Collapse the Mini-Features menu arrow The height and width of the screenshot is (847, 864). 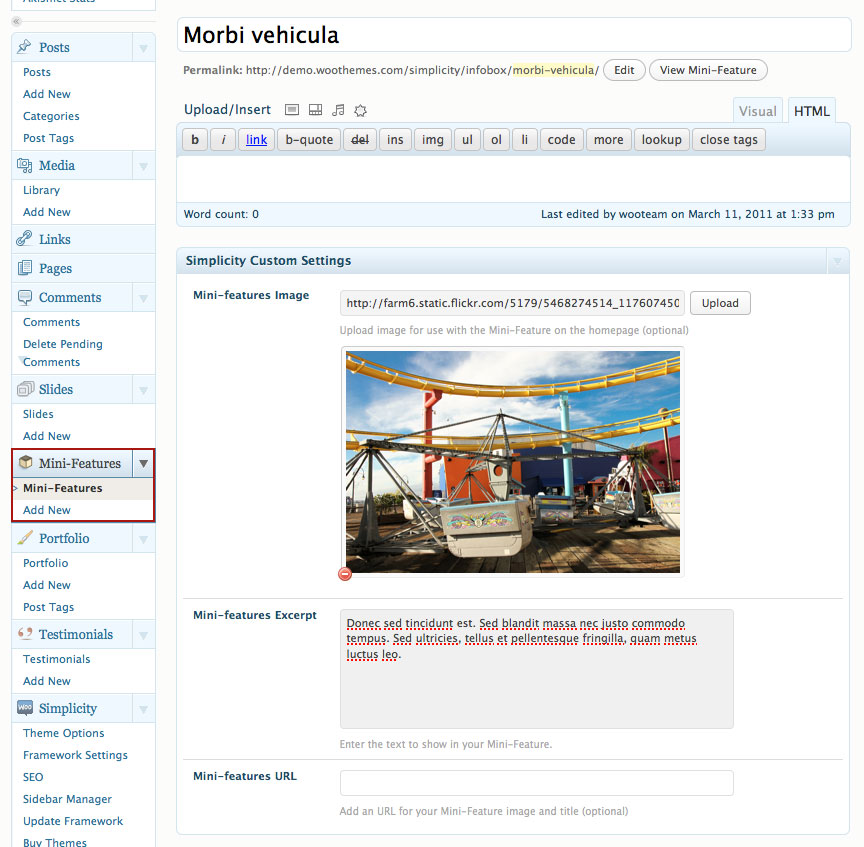(x=143, y=463)
